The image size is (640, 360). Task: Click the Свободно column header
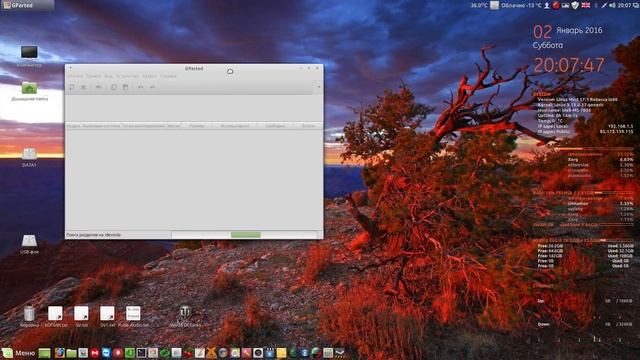[275, 126]
